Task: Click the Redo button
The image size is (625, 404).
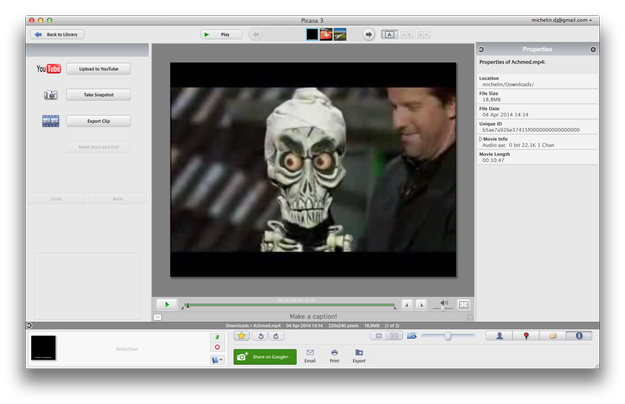Action: (x=118, y=198)
